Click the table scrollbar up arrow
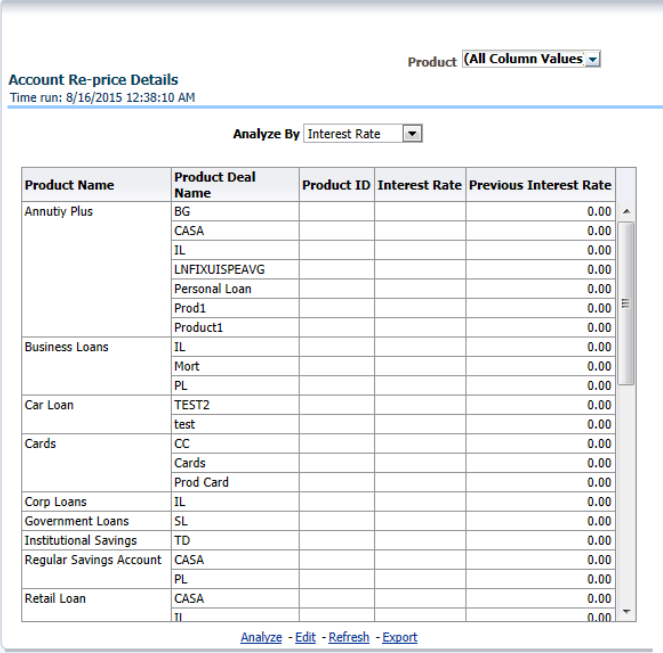This screenshot has height=653, width=663. [x=627, y=211]
